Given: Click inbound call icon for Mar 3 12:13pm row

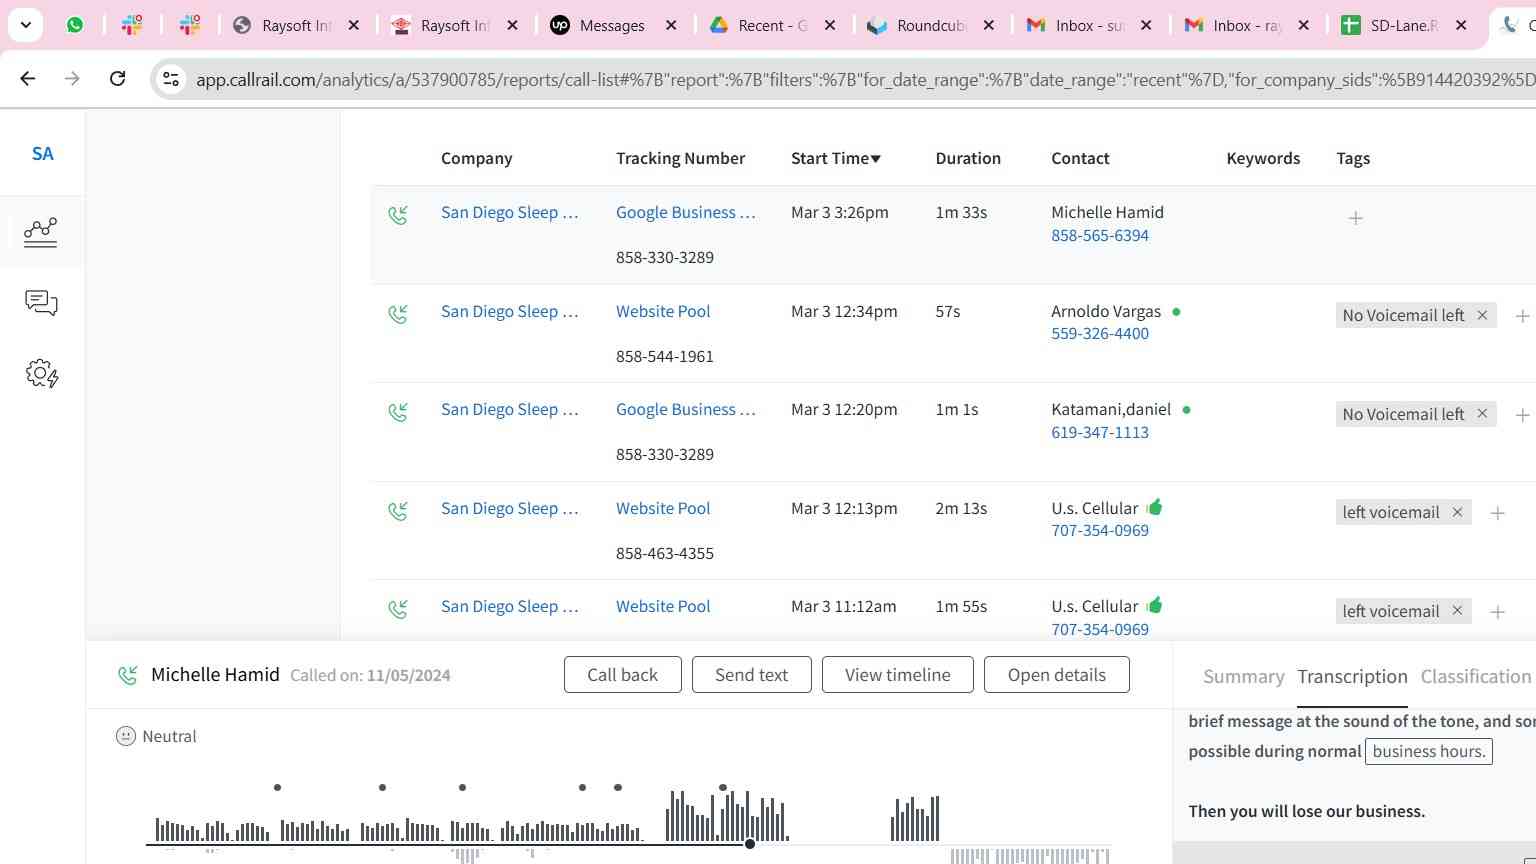Looking at the screenshot, I should (398, 511).
